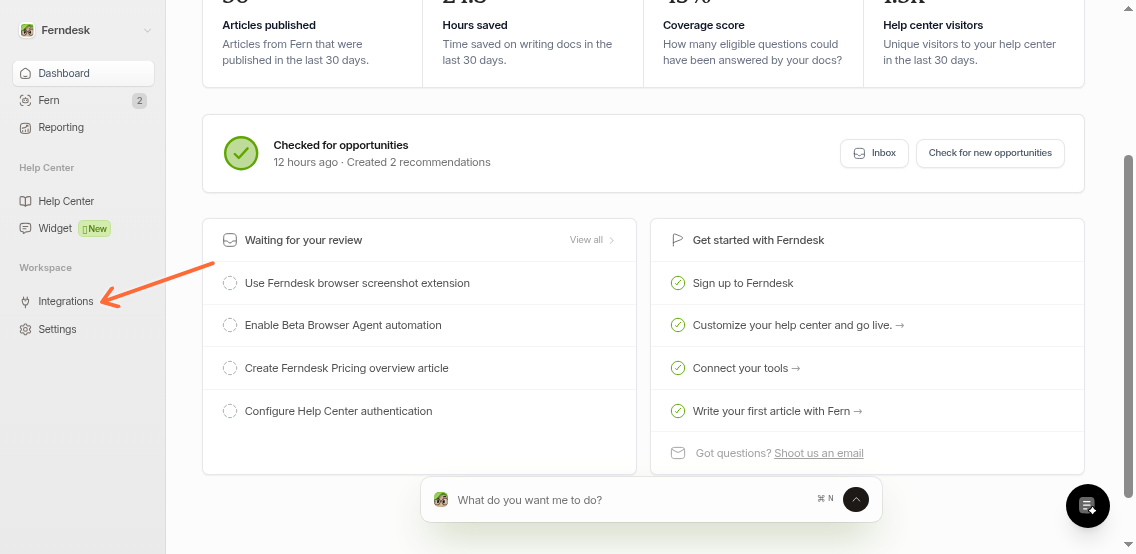The height and width of the screenshot is (554, 1136).
Task: Open Connect your tools link
Action: coord(746,368)
